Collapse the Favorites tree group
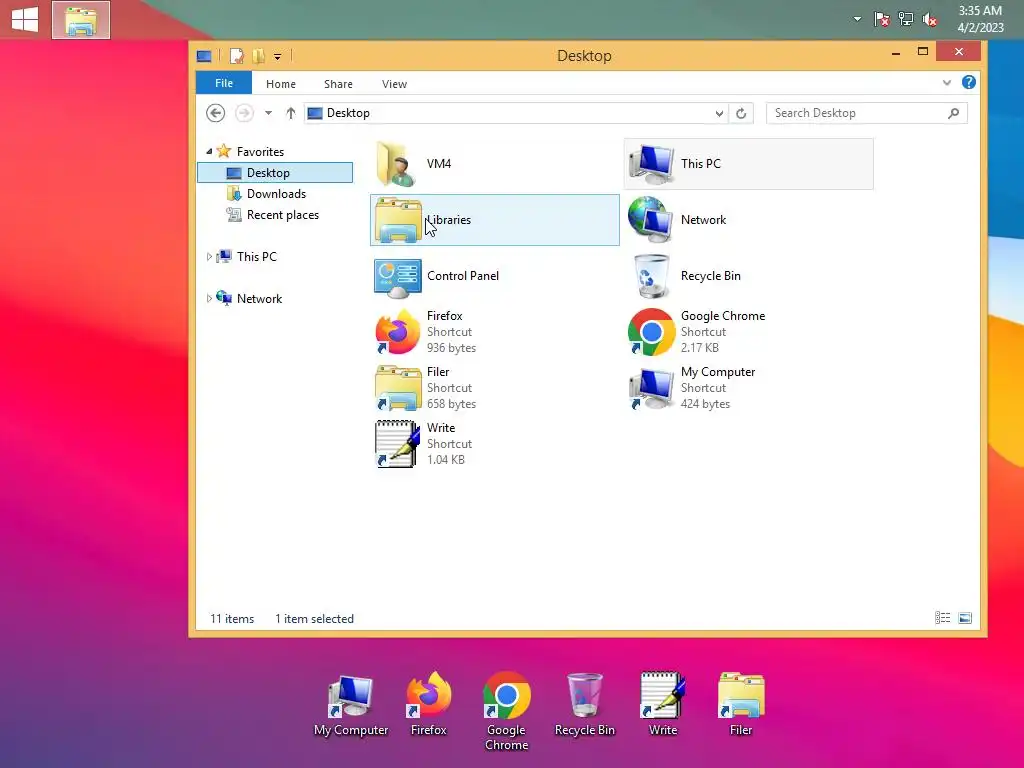Screen dimensions: 1024x768 pyautogui.click(x=209, y=152)
